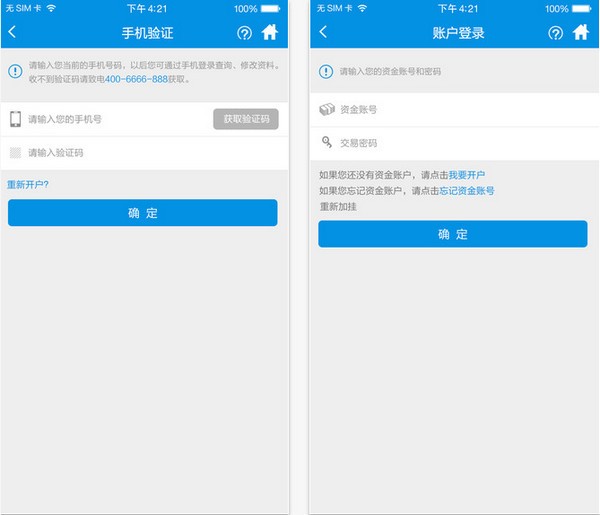This screenshot has width=600, height=515.
Task: Click the 手机验证 title text
Action: coord(148,33)
